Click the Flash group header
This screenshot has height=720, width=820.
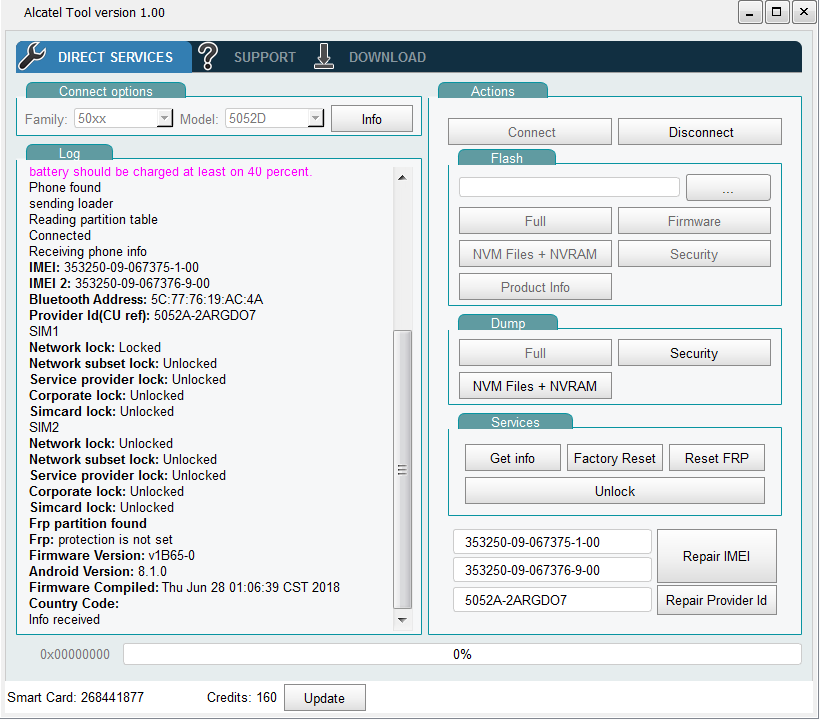point(507,157)
